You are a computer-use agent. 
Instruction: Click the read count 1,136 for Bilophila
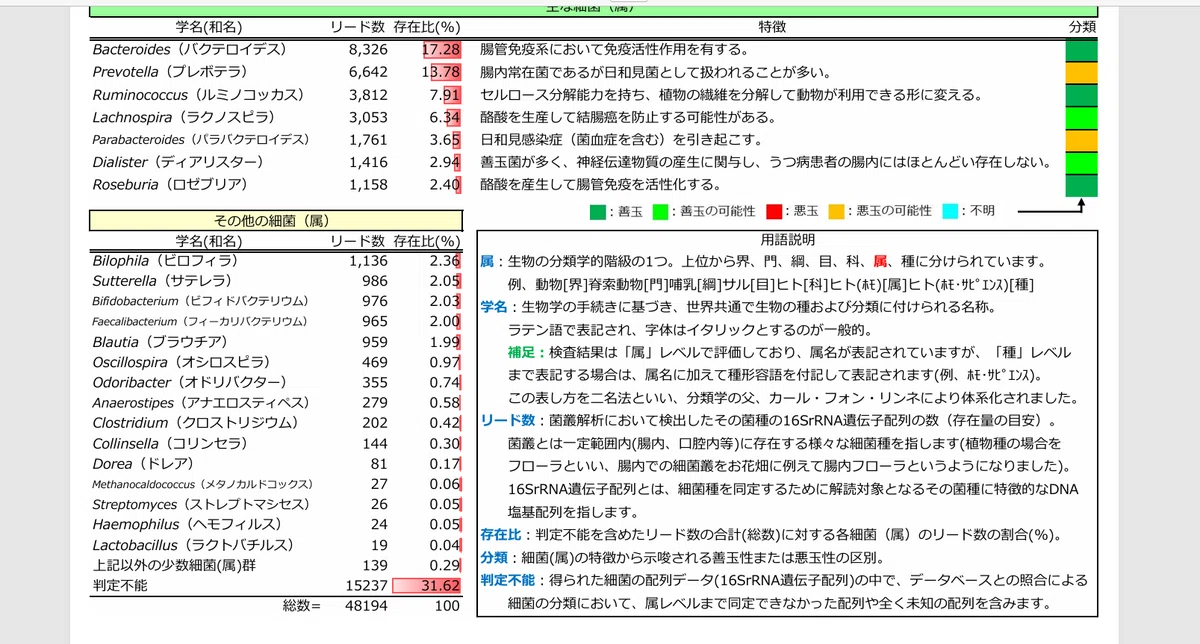pyautogui.click(x=368, y=260)
